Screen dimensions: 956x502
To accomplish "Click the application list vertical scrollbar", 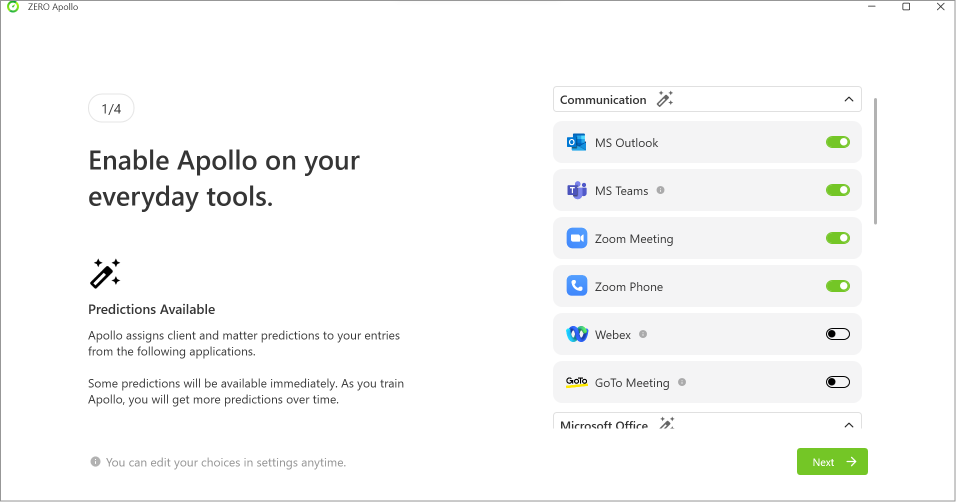I will [876, 160].
